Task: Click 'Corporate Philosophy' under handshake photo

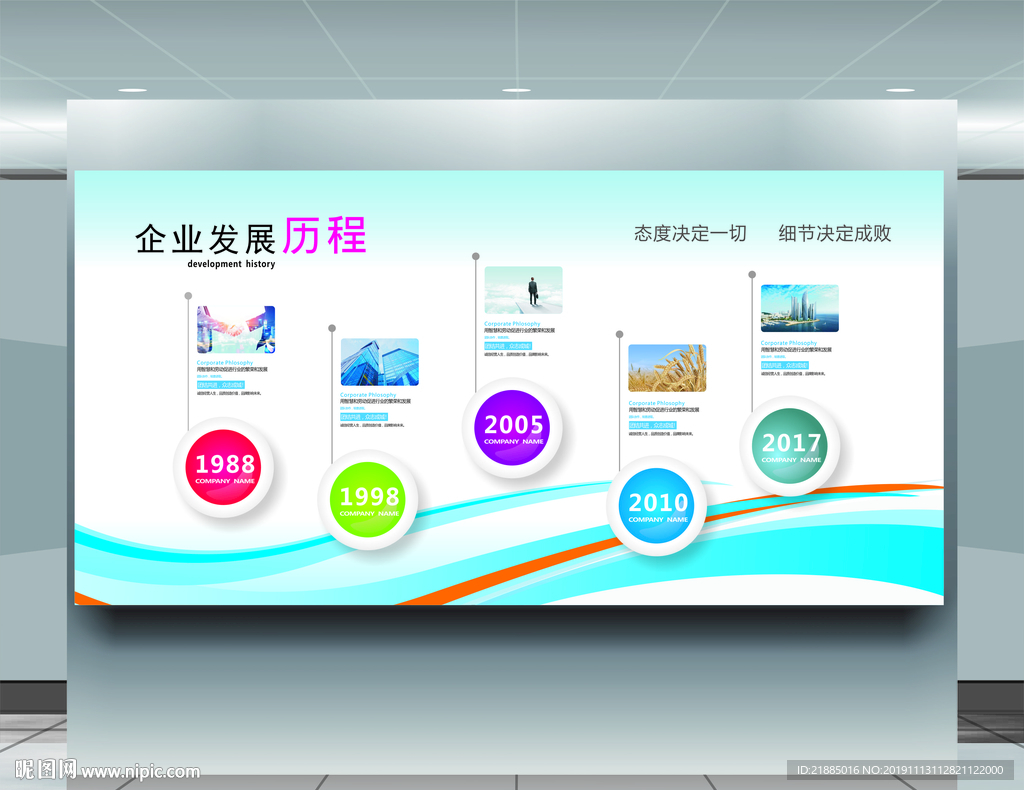Action: tap(225, 362)
